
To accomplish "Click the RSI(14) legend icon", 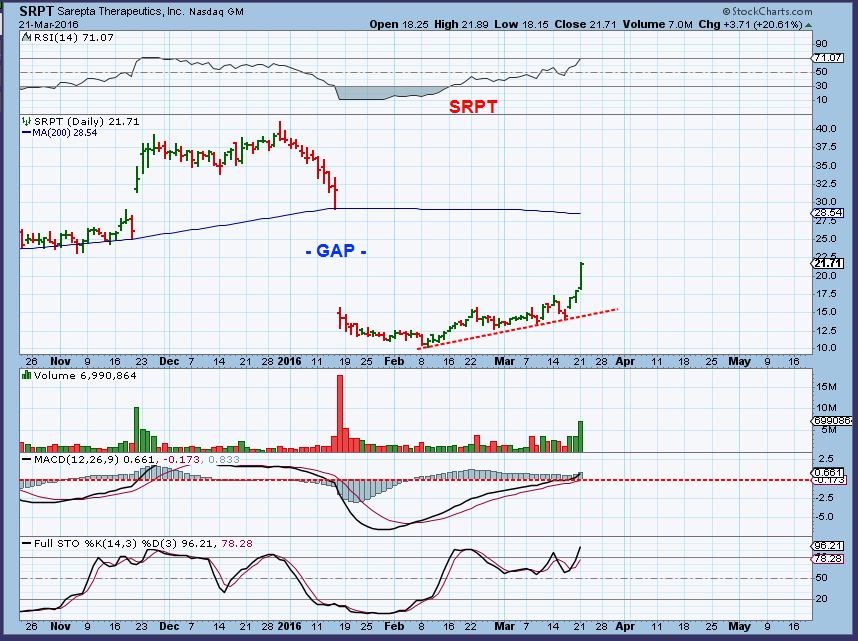I will tap(27, 38).
